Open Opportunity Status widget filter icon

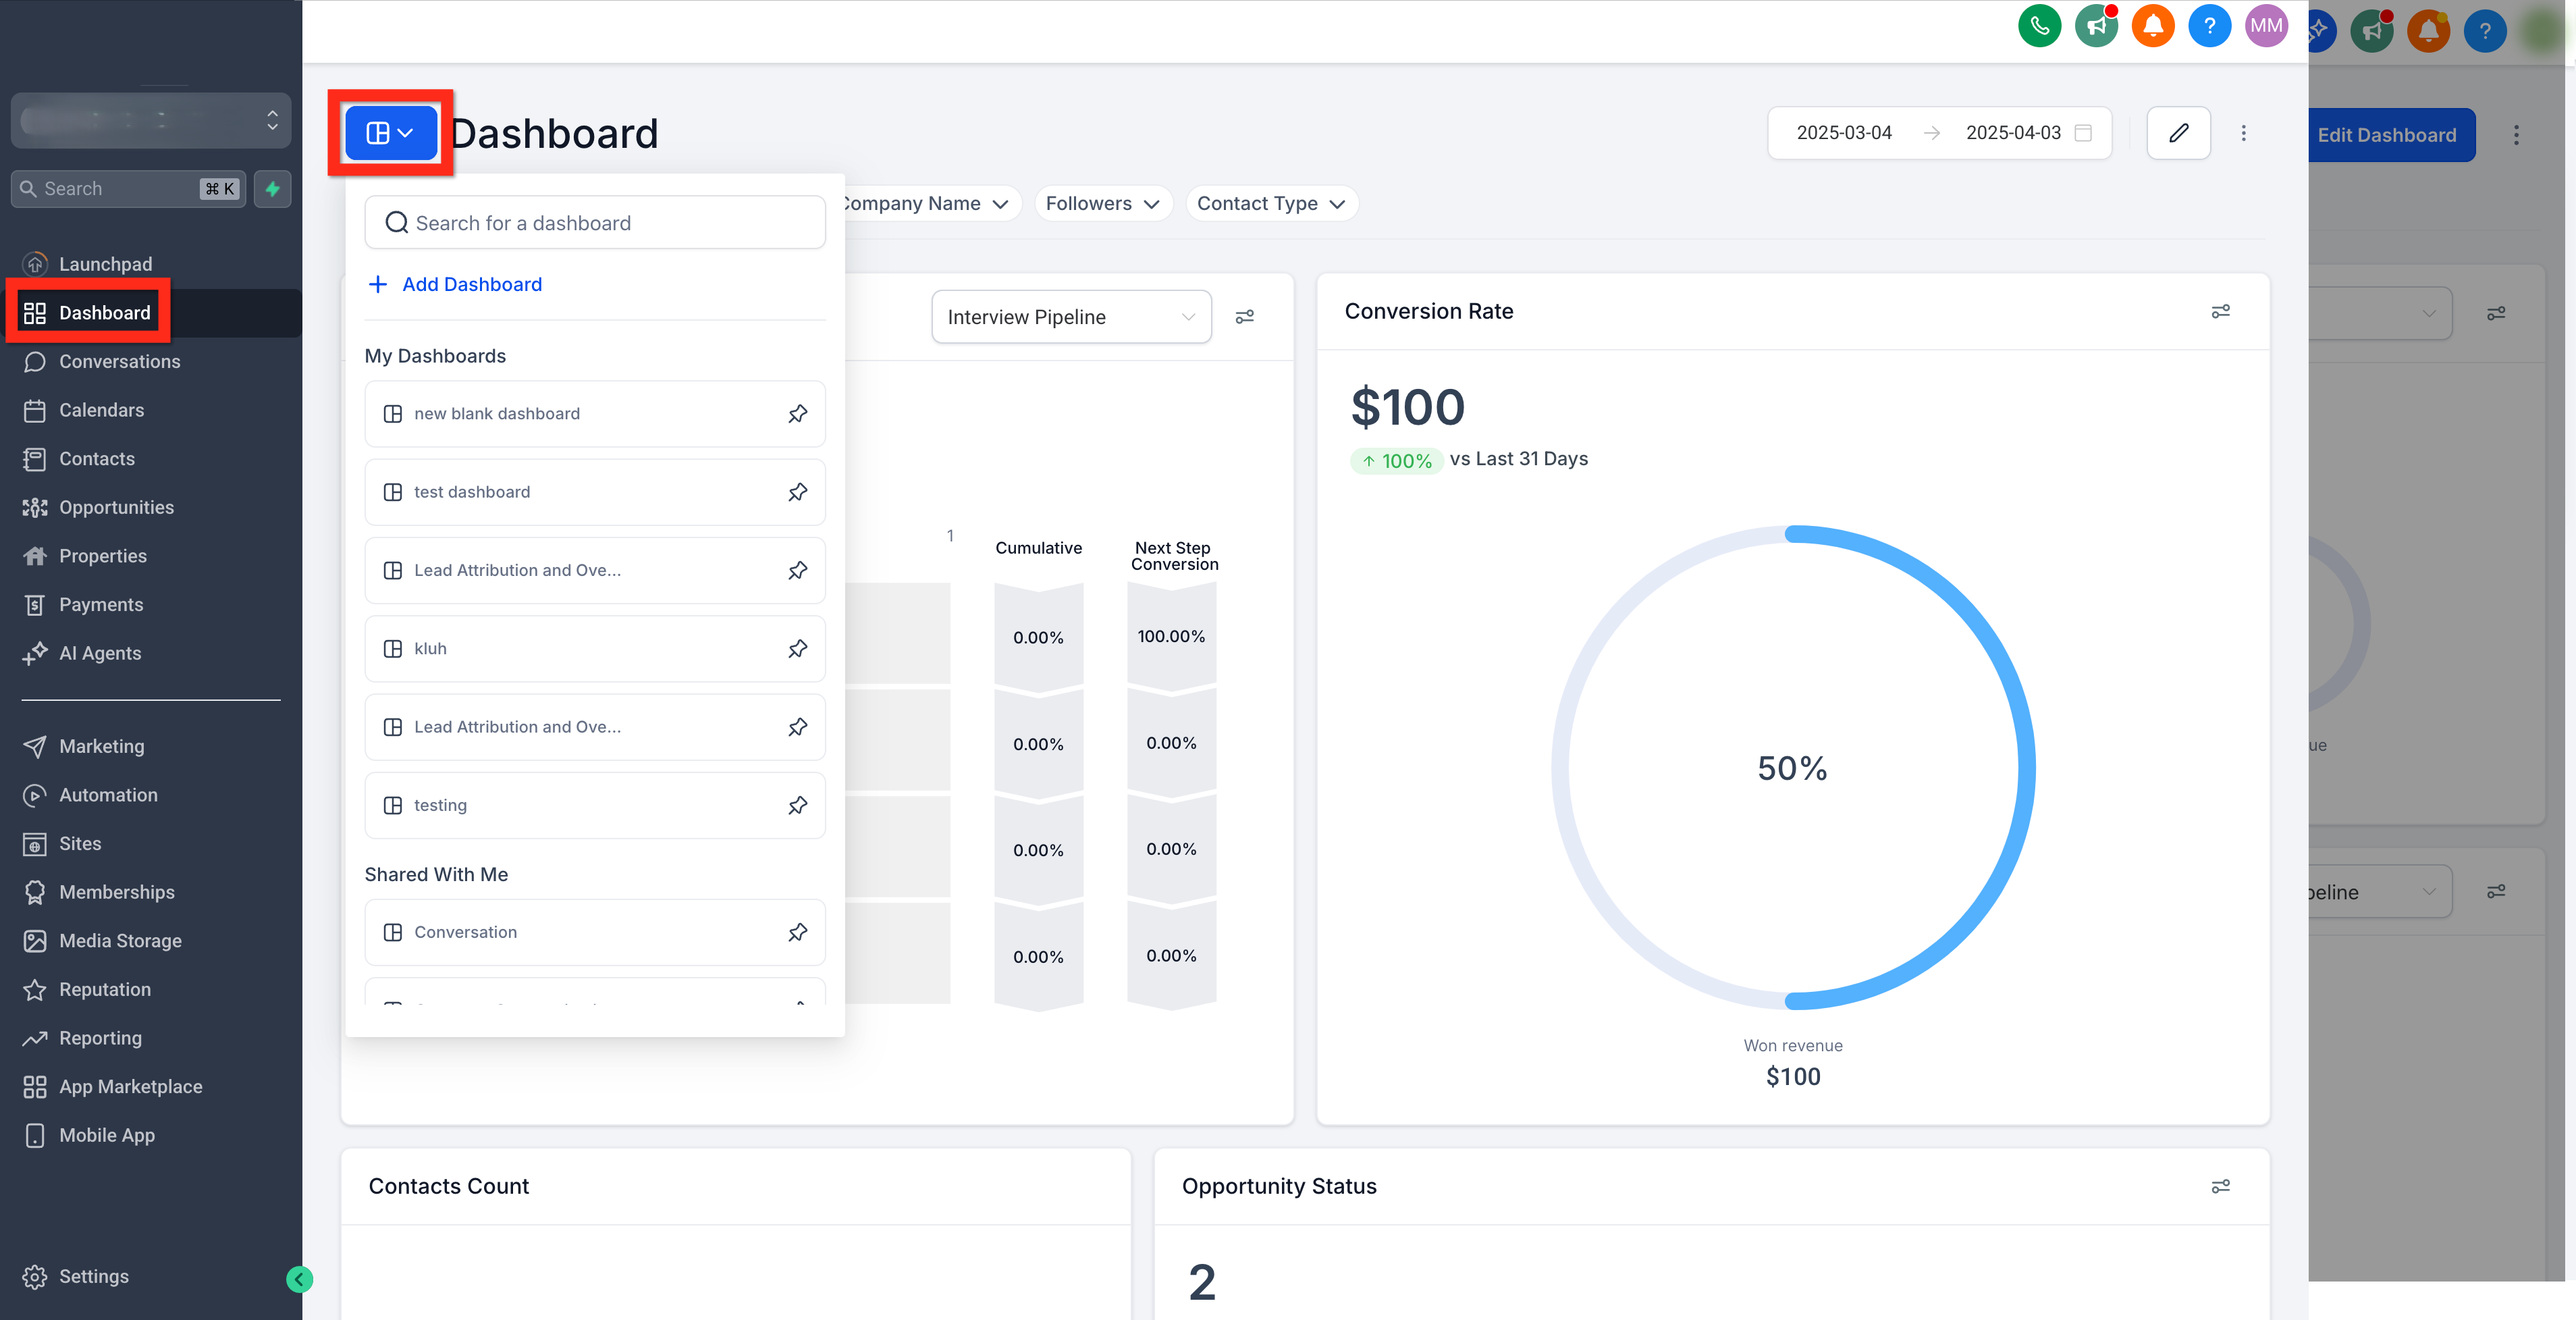[2220, 1186]
